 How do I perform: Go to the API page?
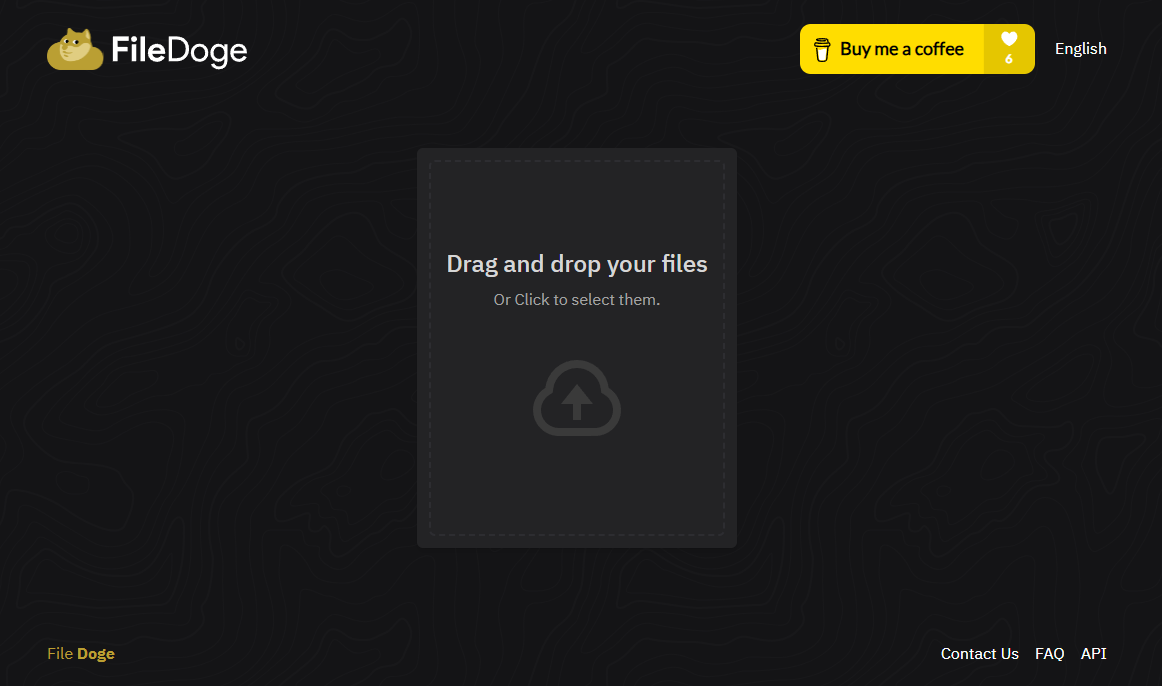(x=1093, y=654)
